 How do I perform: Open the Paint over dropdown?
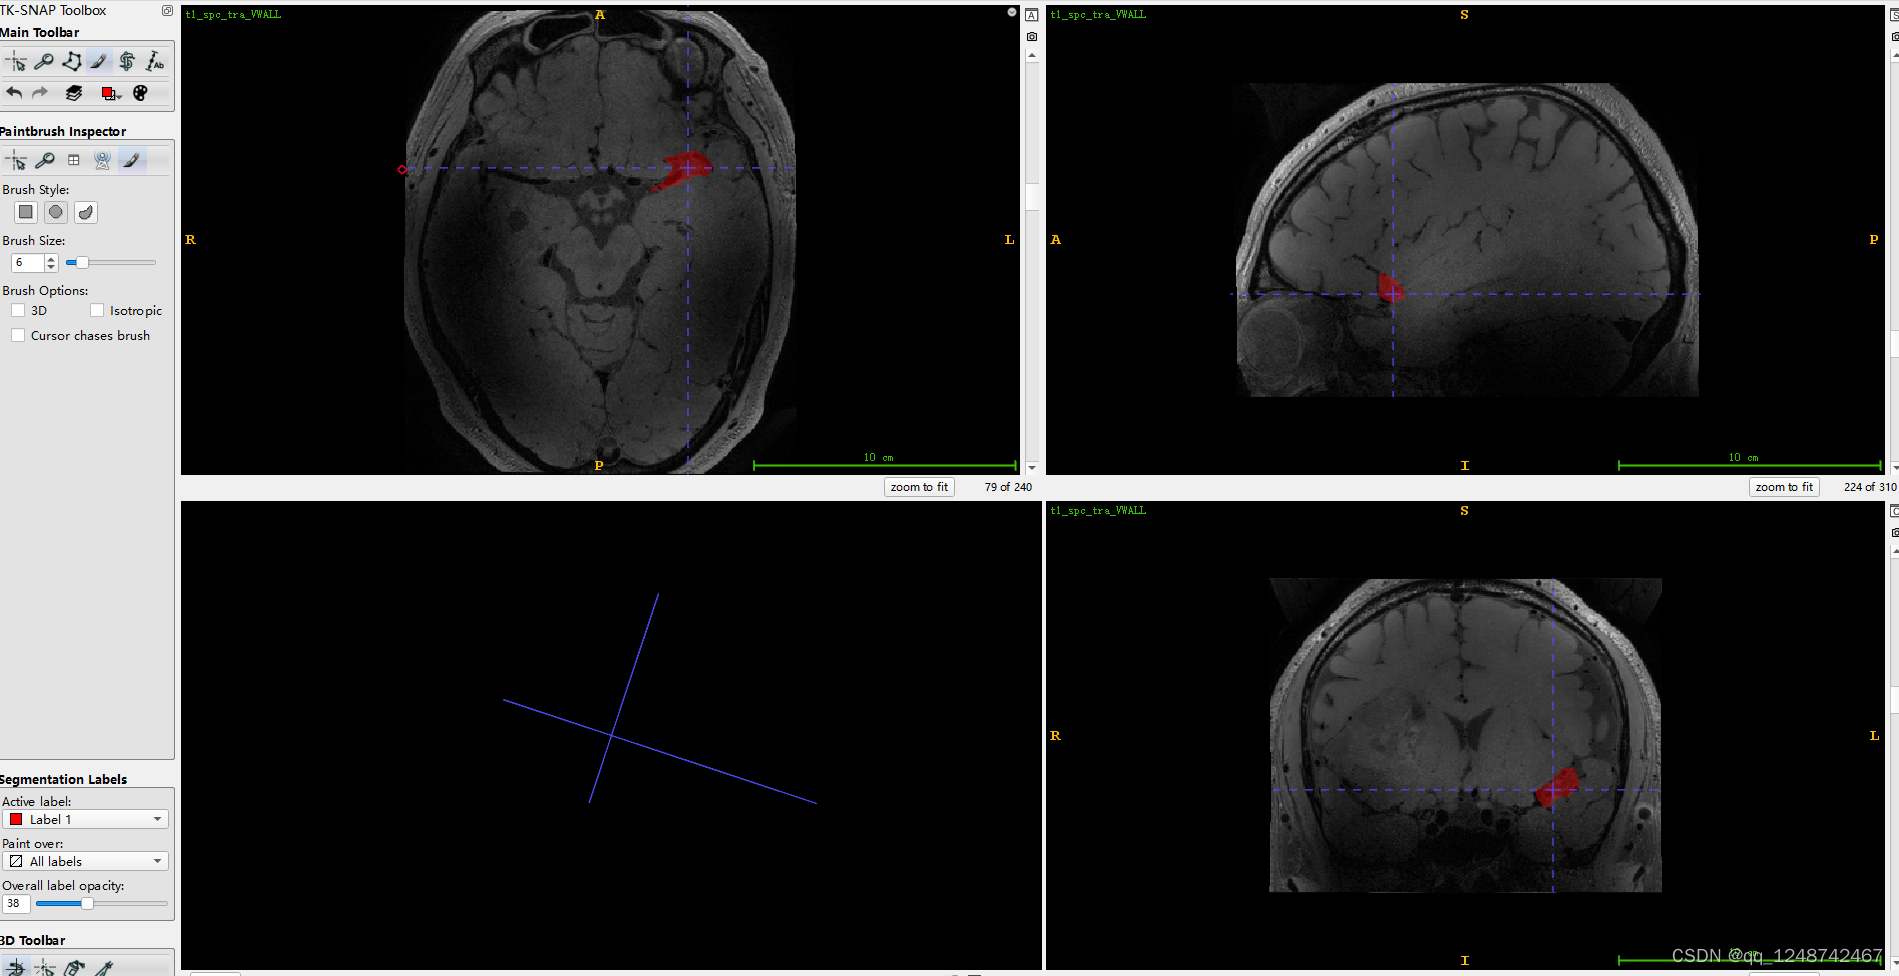[85, 861]
